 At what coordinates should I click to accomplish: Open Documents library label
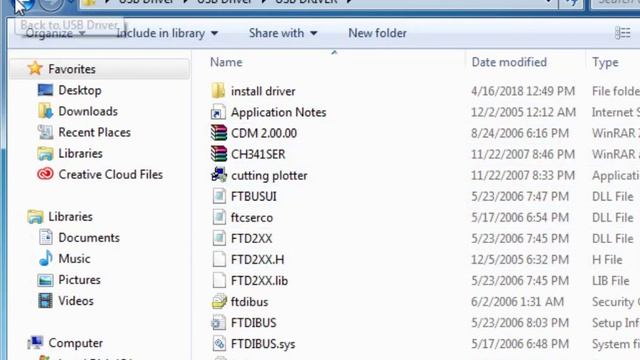89,238
